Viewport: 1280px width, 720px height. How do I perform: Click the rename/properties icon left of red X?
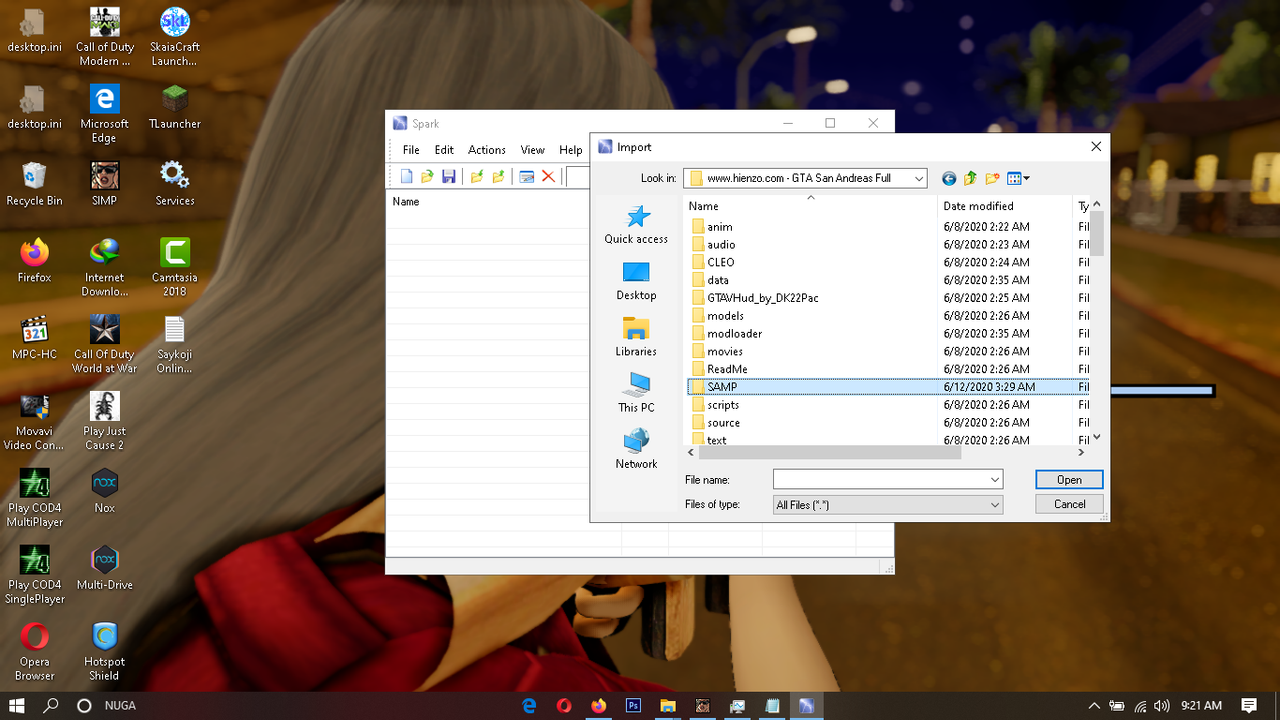click(526, 177)
